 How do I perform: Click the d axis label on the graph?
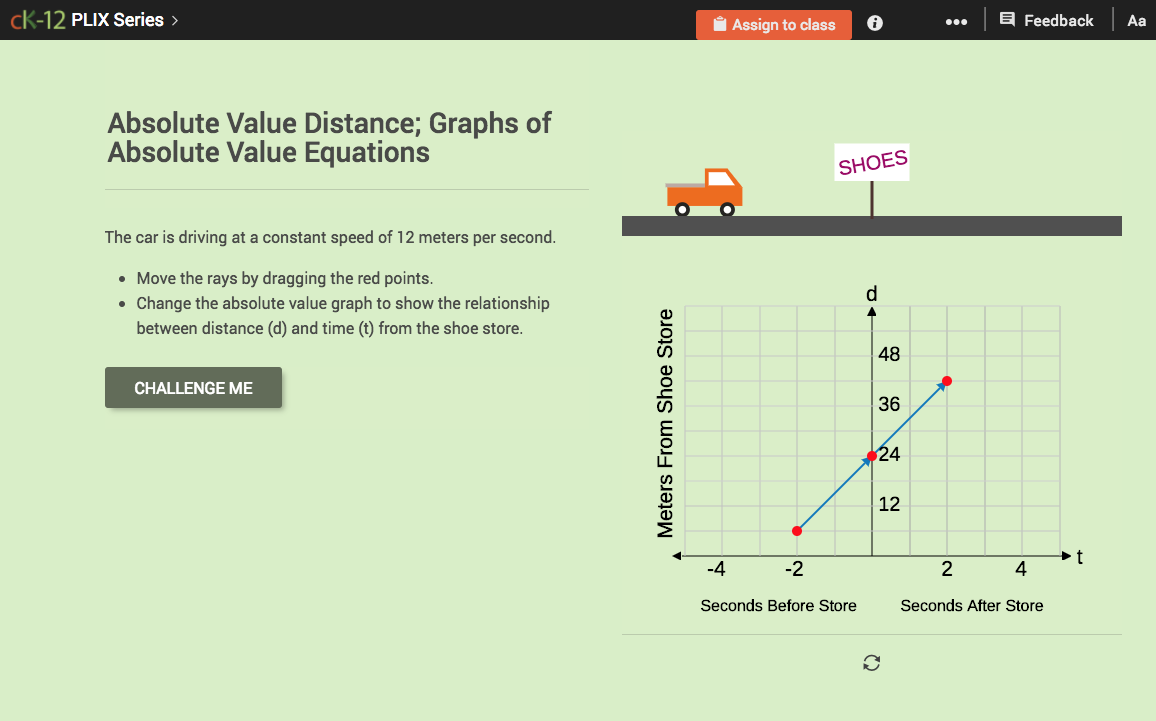click(871, 294)
